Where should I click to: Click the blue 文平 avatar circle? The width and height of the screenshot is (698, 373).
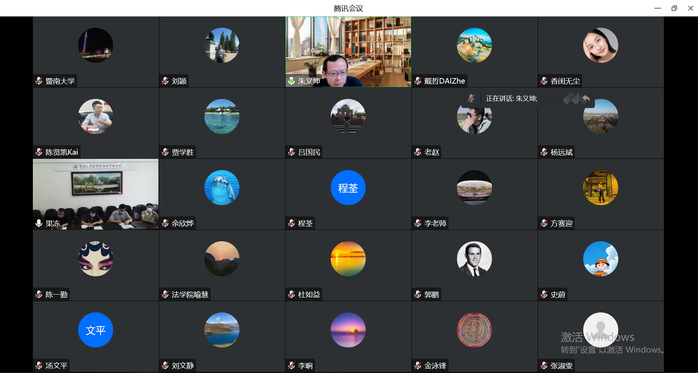96,330
